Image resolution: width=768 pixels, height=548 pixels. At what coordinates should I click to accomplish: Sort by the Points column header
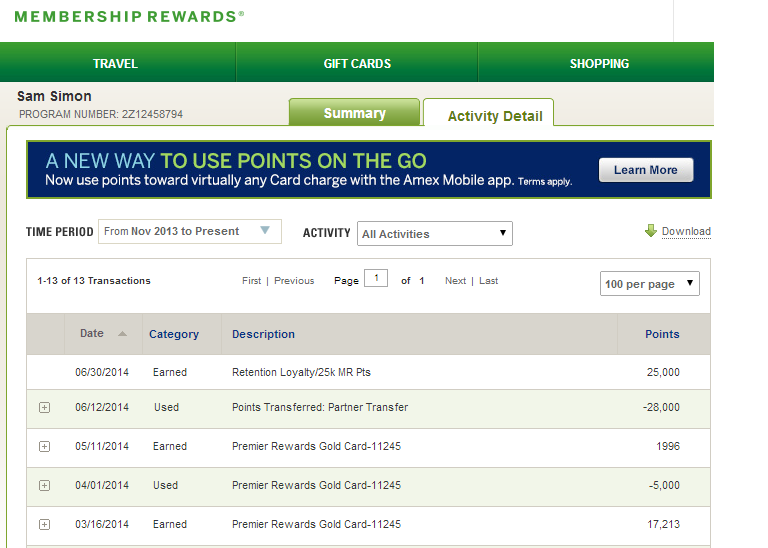coord(662,334)
